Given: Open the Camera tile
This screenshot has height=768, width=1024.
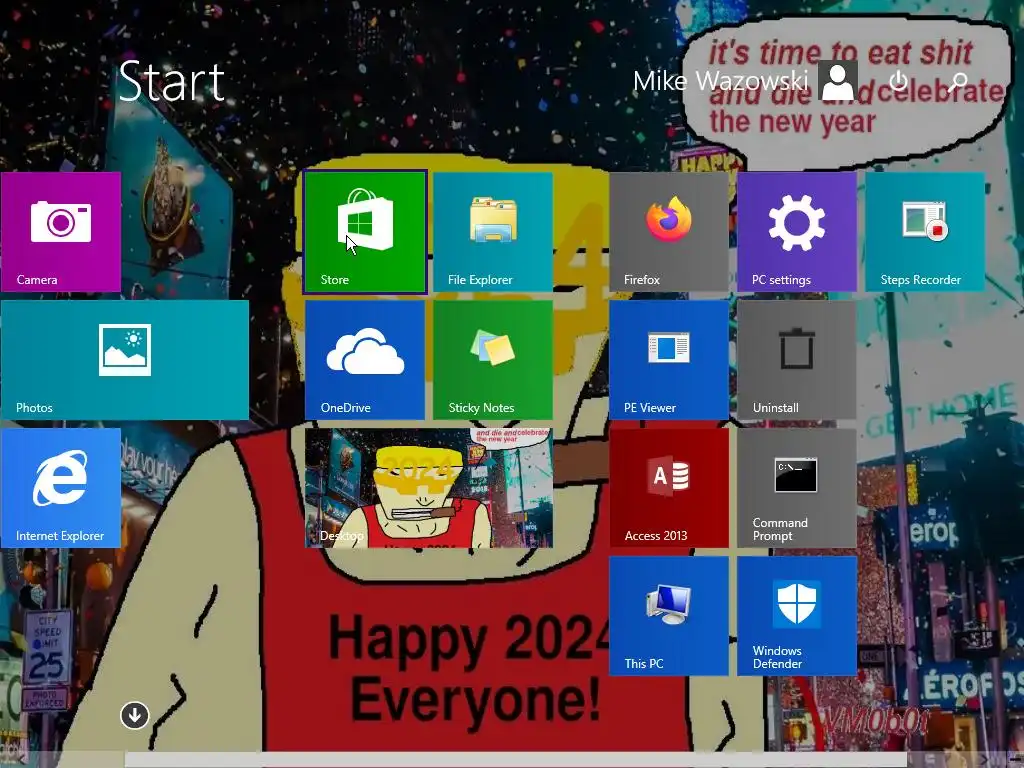Looking at the screenshot, I should [x=61, y=232].
